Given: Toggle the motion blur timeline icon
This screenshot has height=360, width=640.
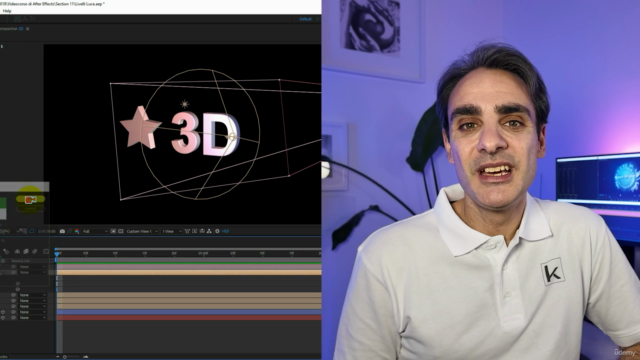Looking at the screenshot, I should point(35,251).
